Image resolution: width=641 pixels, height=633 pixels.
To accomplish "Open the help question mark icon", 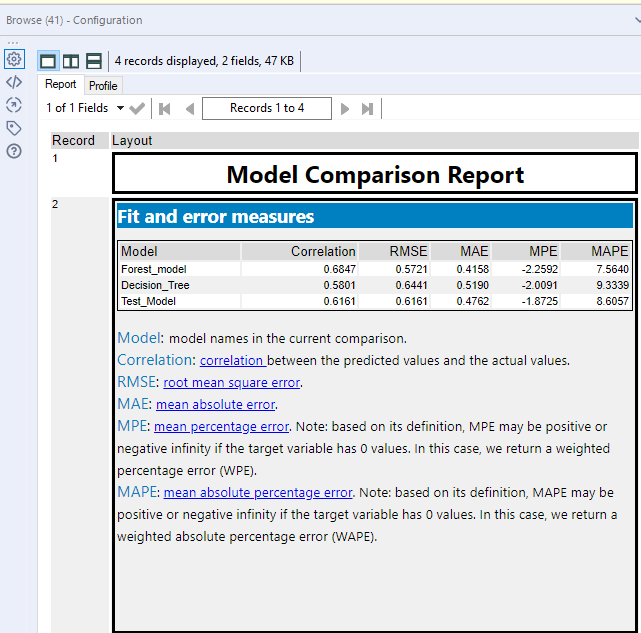I will point(14,151).
